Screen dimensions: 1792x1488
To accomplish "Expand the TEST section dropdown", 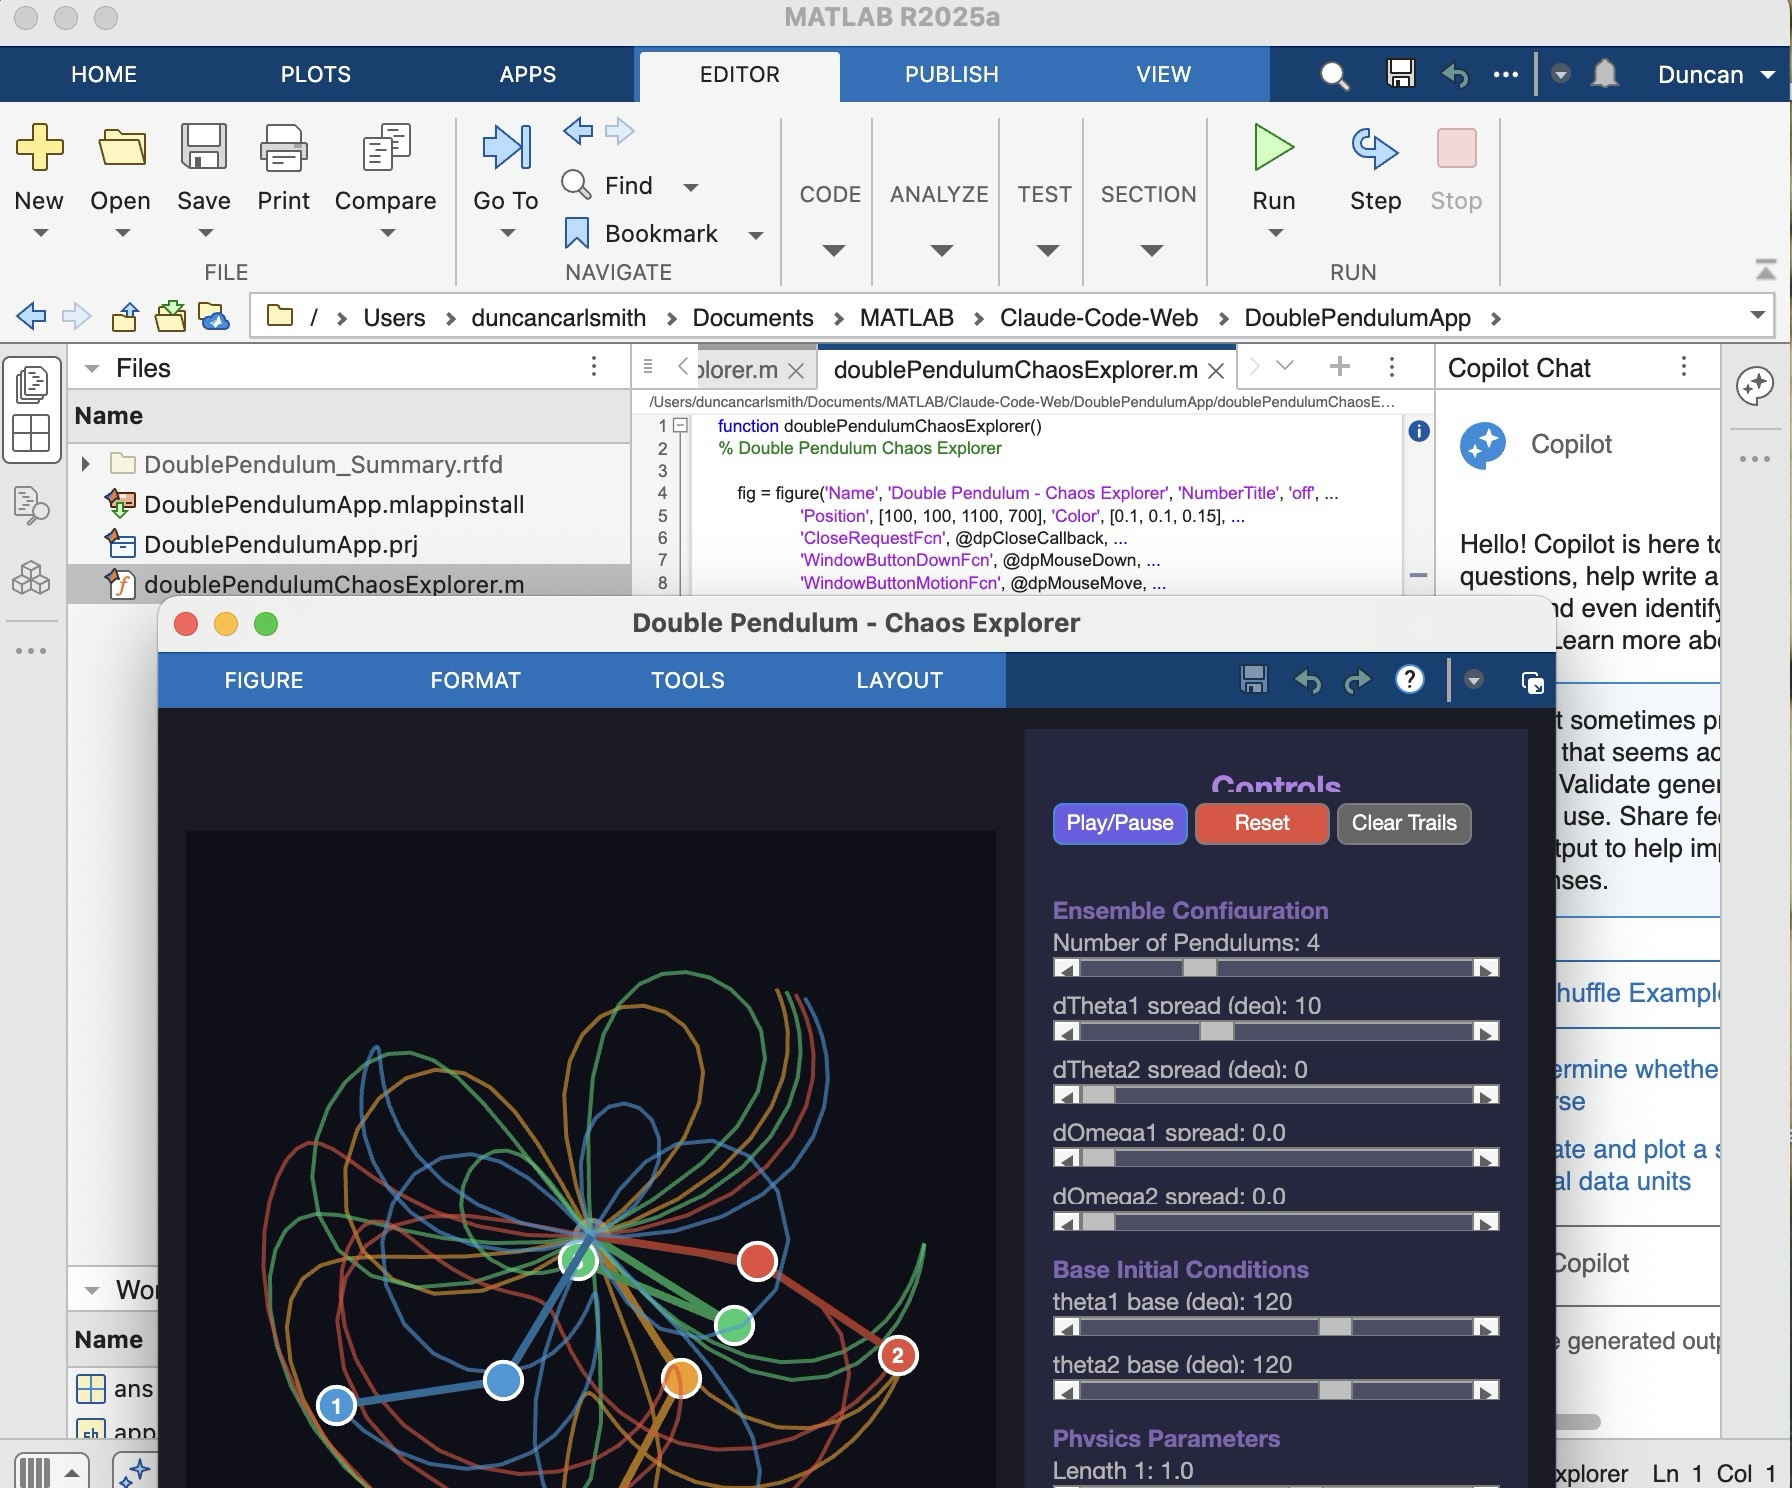I will [x=1047, y=250].
